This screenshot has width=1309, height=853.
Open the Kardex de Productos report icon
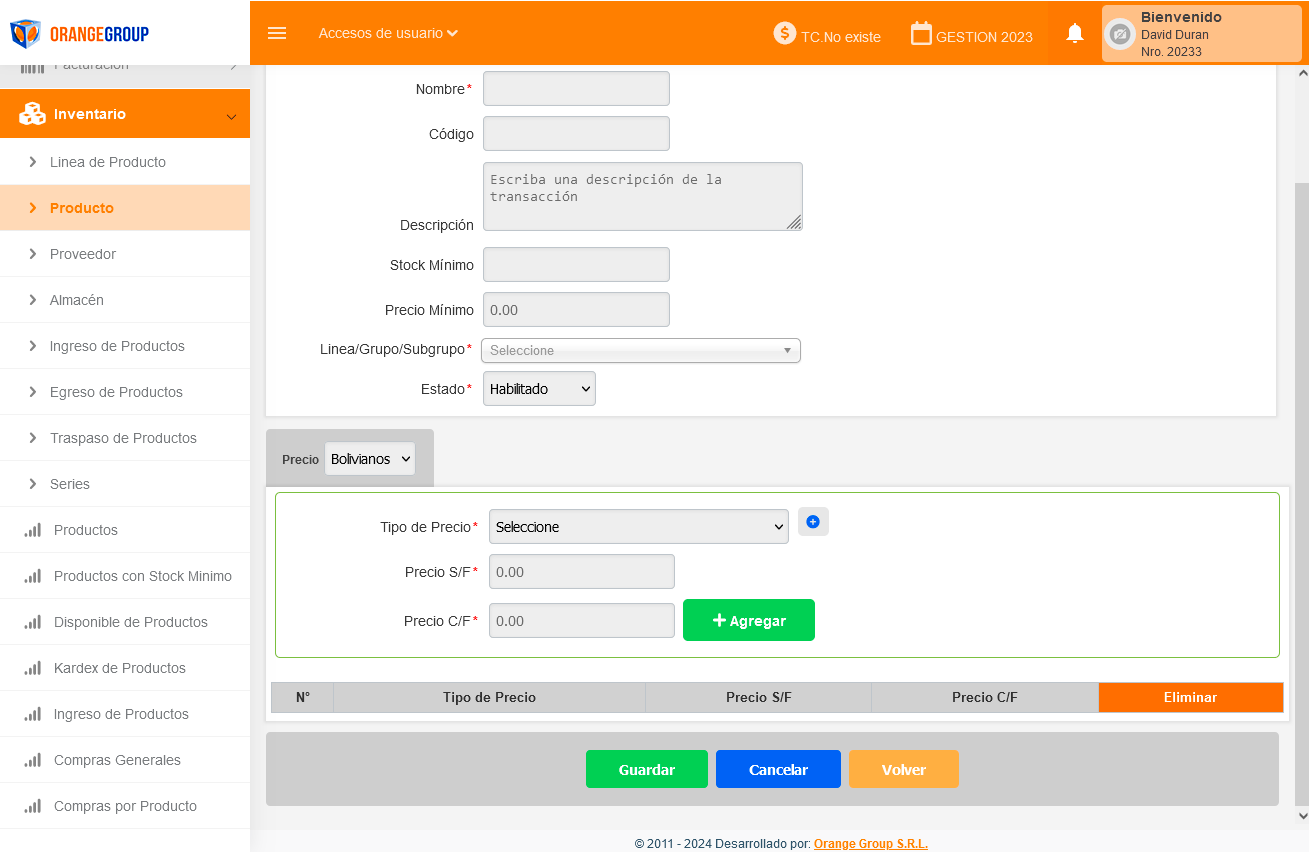point(33,668)
